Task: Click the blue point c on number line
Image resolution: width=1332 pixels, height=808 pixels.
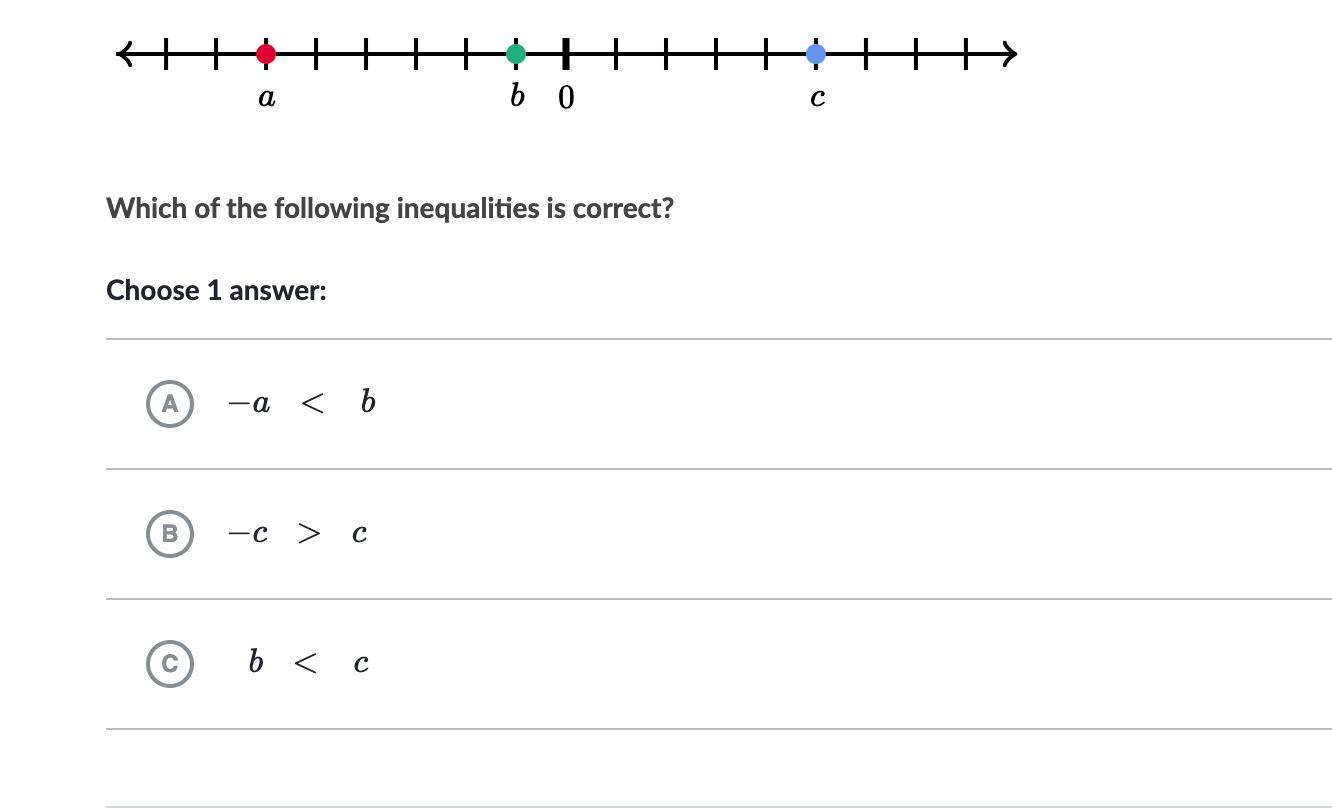Action: (x=816, y=54)
